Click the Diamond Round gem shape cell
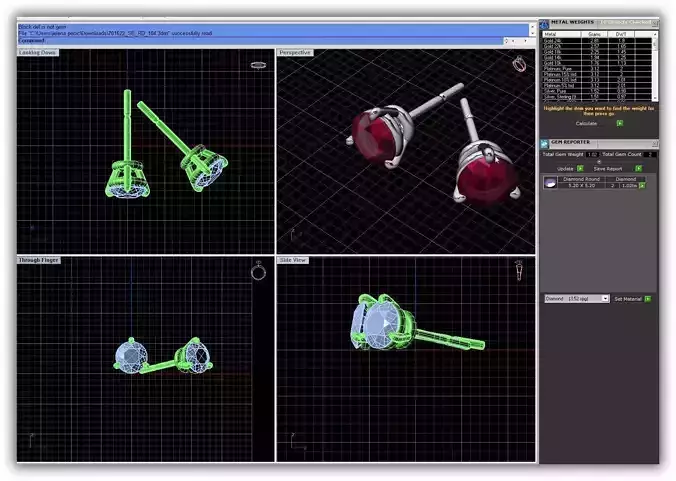The height and width of the screenshot is (481, 676). [581, 179]
